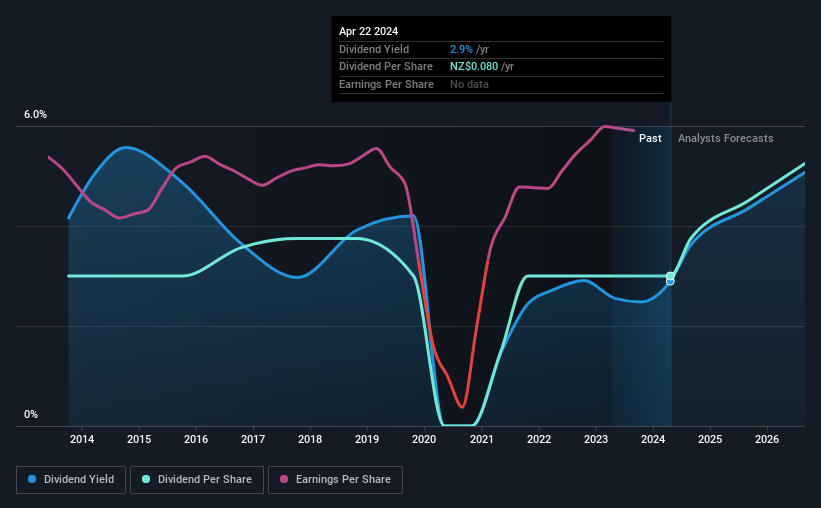Select the 2023 x-axis label
Image resolution: width=821 pixels, height=508 pixels.
596,439
